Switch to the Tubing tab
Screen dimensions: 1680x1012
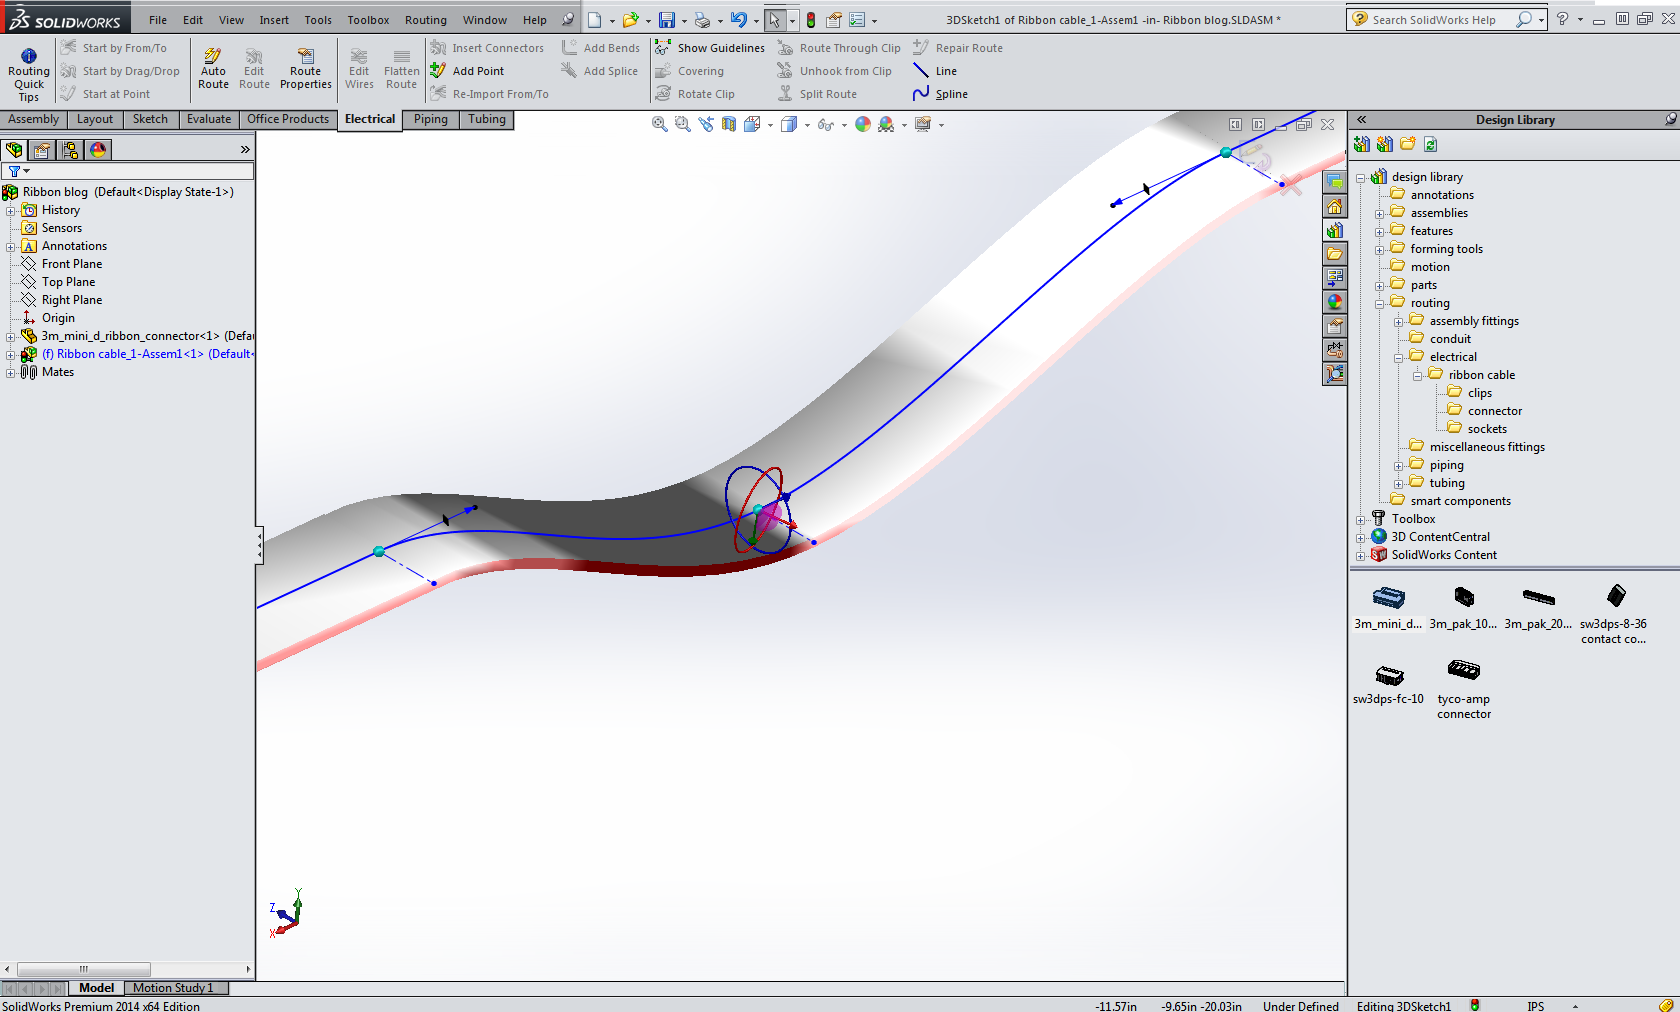pyautogui.click(x=487, y=119)
